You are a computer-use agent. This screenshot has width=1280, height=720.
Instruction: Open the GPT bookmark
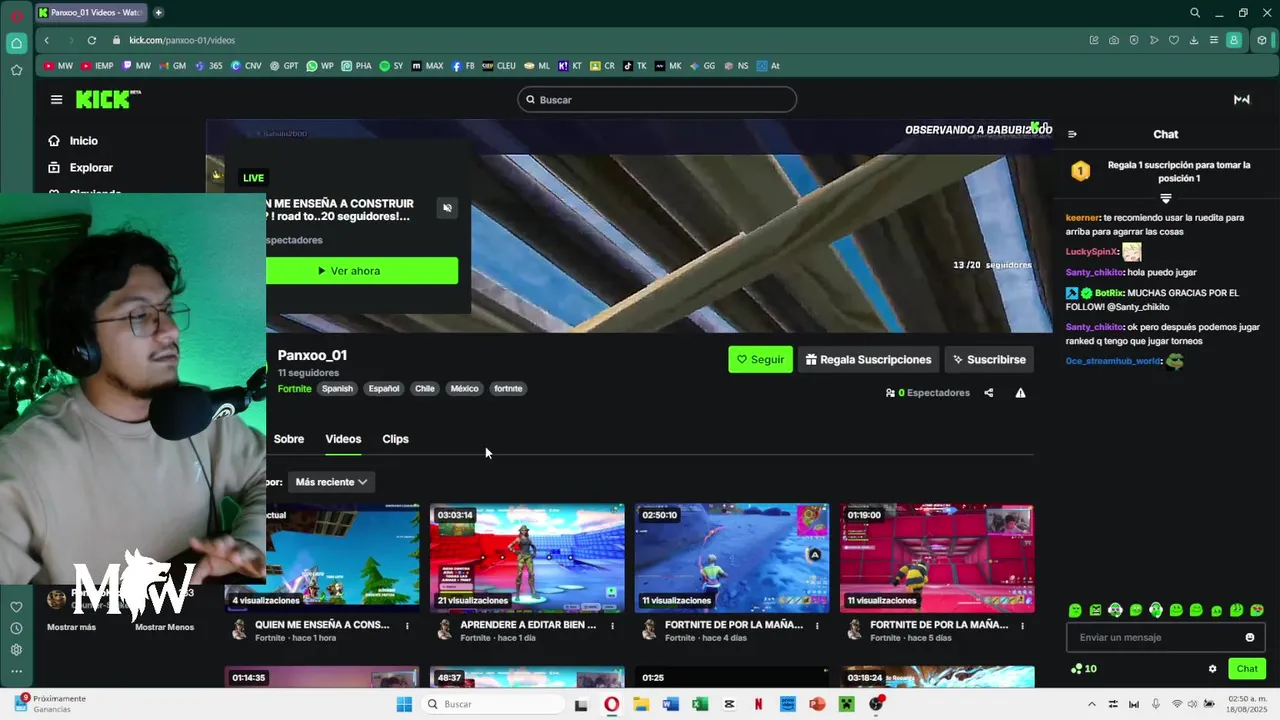click(x=284, y=66)
